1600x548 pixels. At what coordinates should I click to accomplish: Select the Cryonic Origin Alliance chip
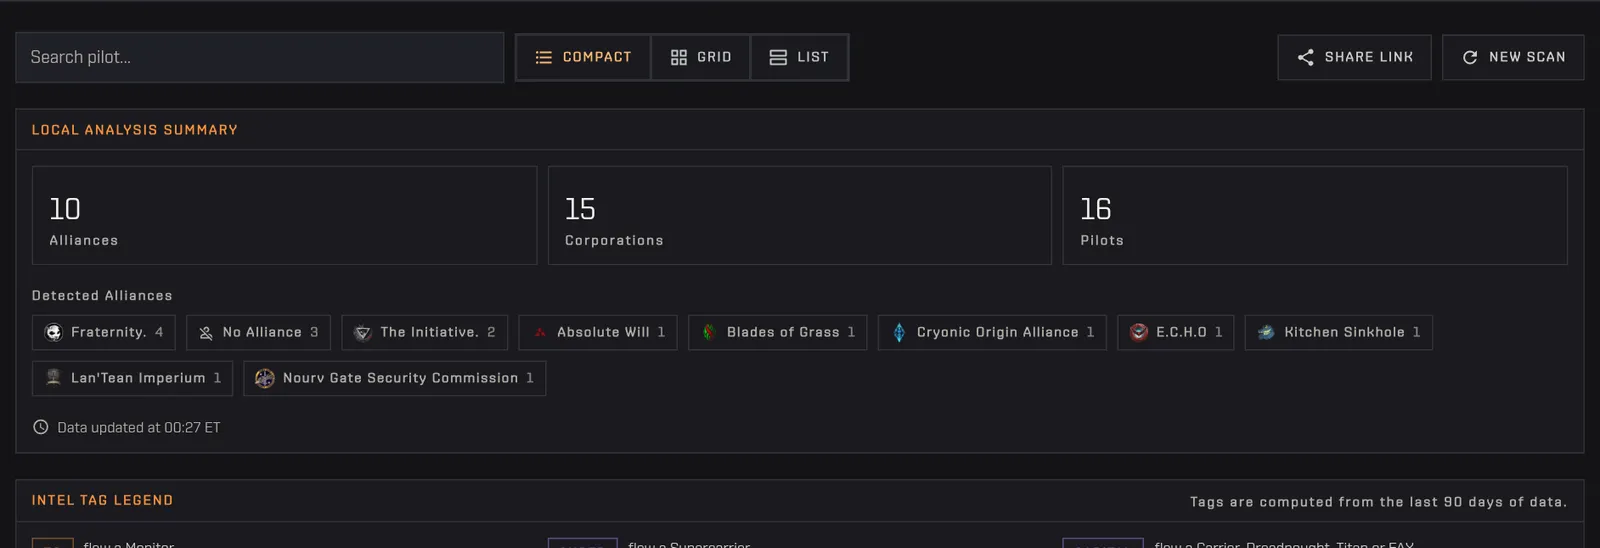[x=992, y=332]
